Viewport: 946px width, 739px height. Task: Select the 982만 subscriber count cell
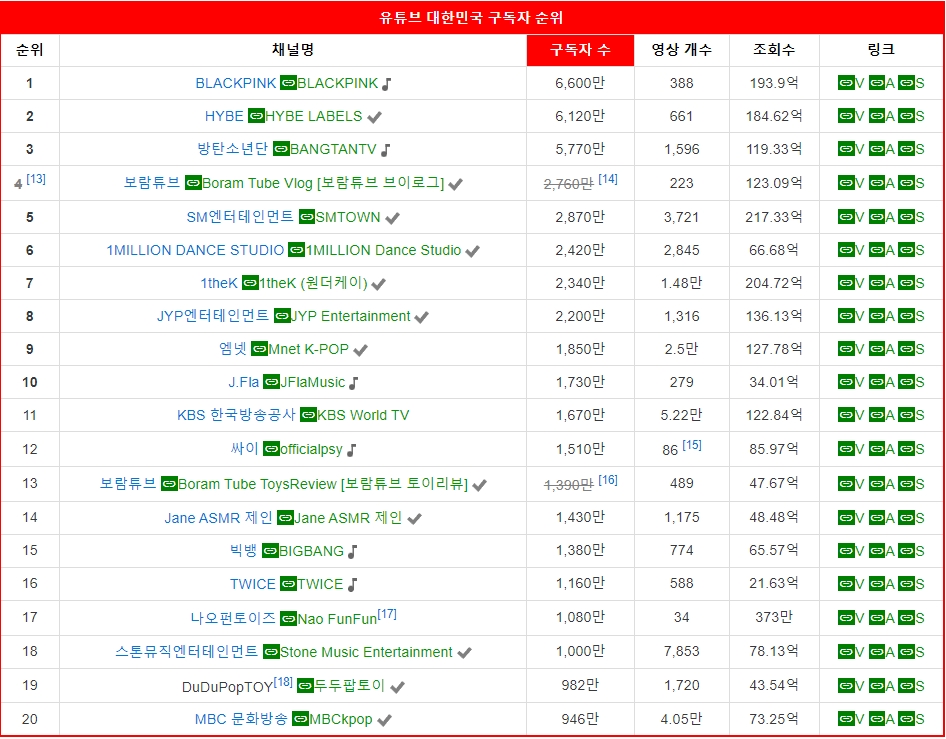(x=580, y=685)
